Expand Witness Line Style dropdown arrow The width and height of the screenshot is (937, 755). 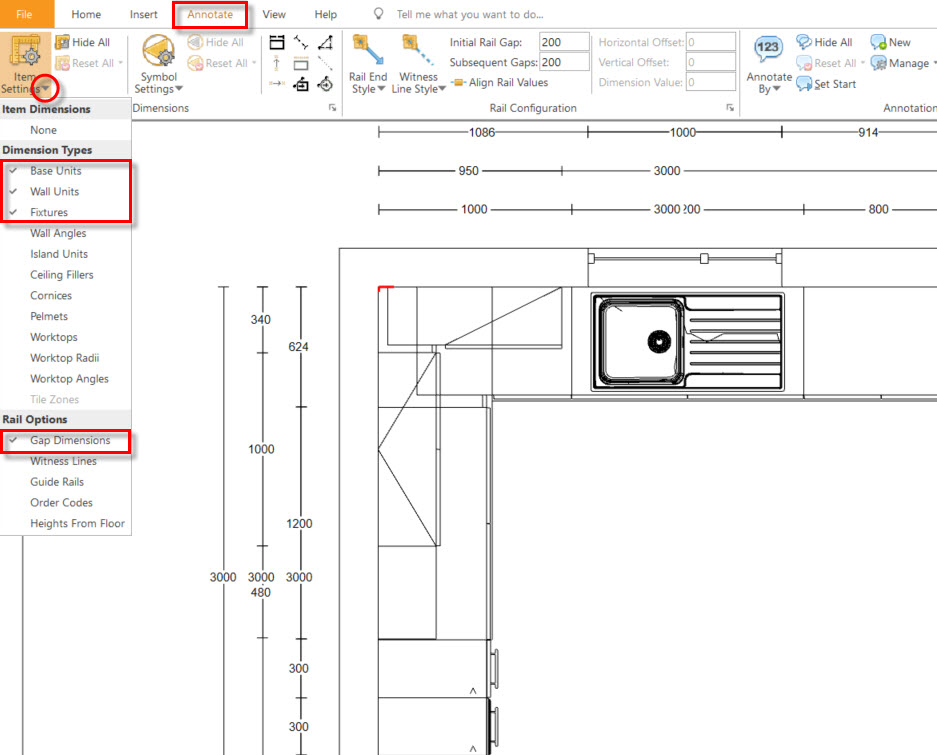(442, 89)
